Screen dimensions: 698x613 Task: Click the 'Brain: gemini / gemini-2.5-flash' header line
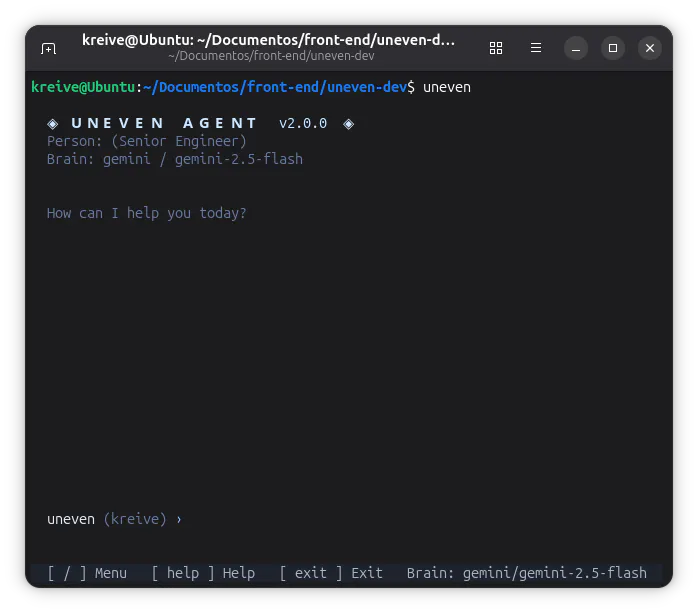pyautogui.click(x=174, y=159)
